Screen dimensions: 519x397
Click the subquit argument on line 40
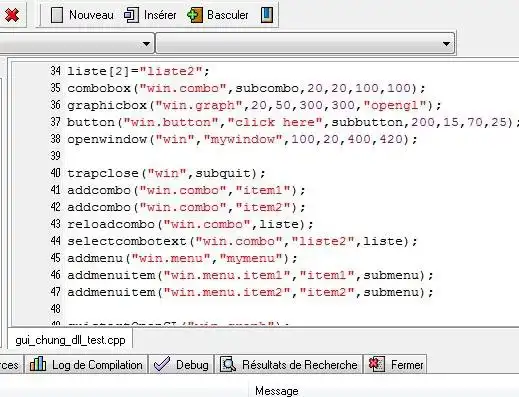coord(222,173)
